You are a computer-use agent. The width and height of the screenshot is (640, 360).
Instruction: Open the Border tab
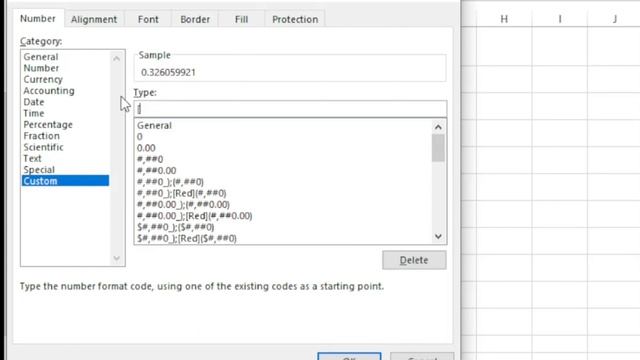pos(195,19)
